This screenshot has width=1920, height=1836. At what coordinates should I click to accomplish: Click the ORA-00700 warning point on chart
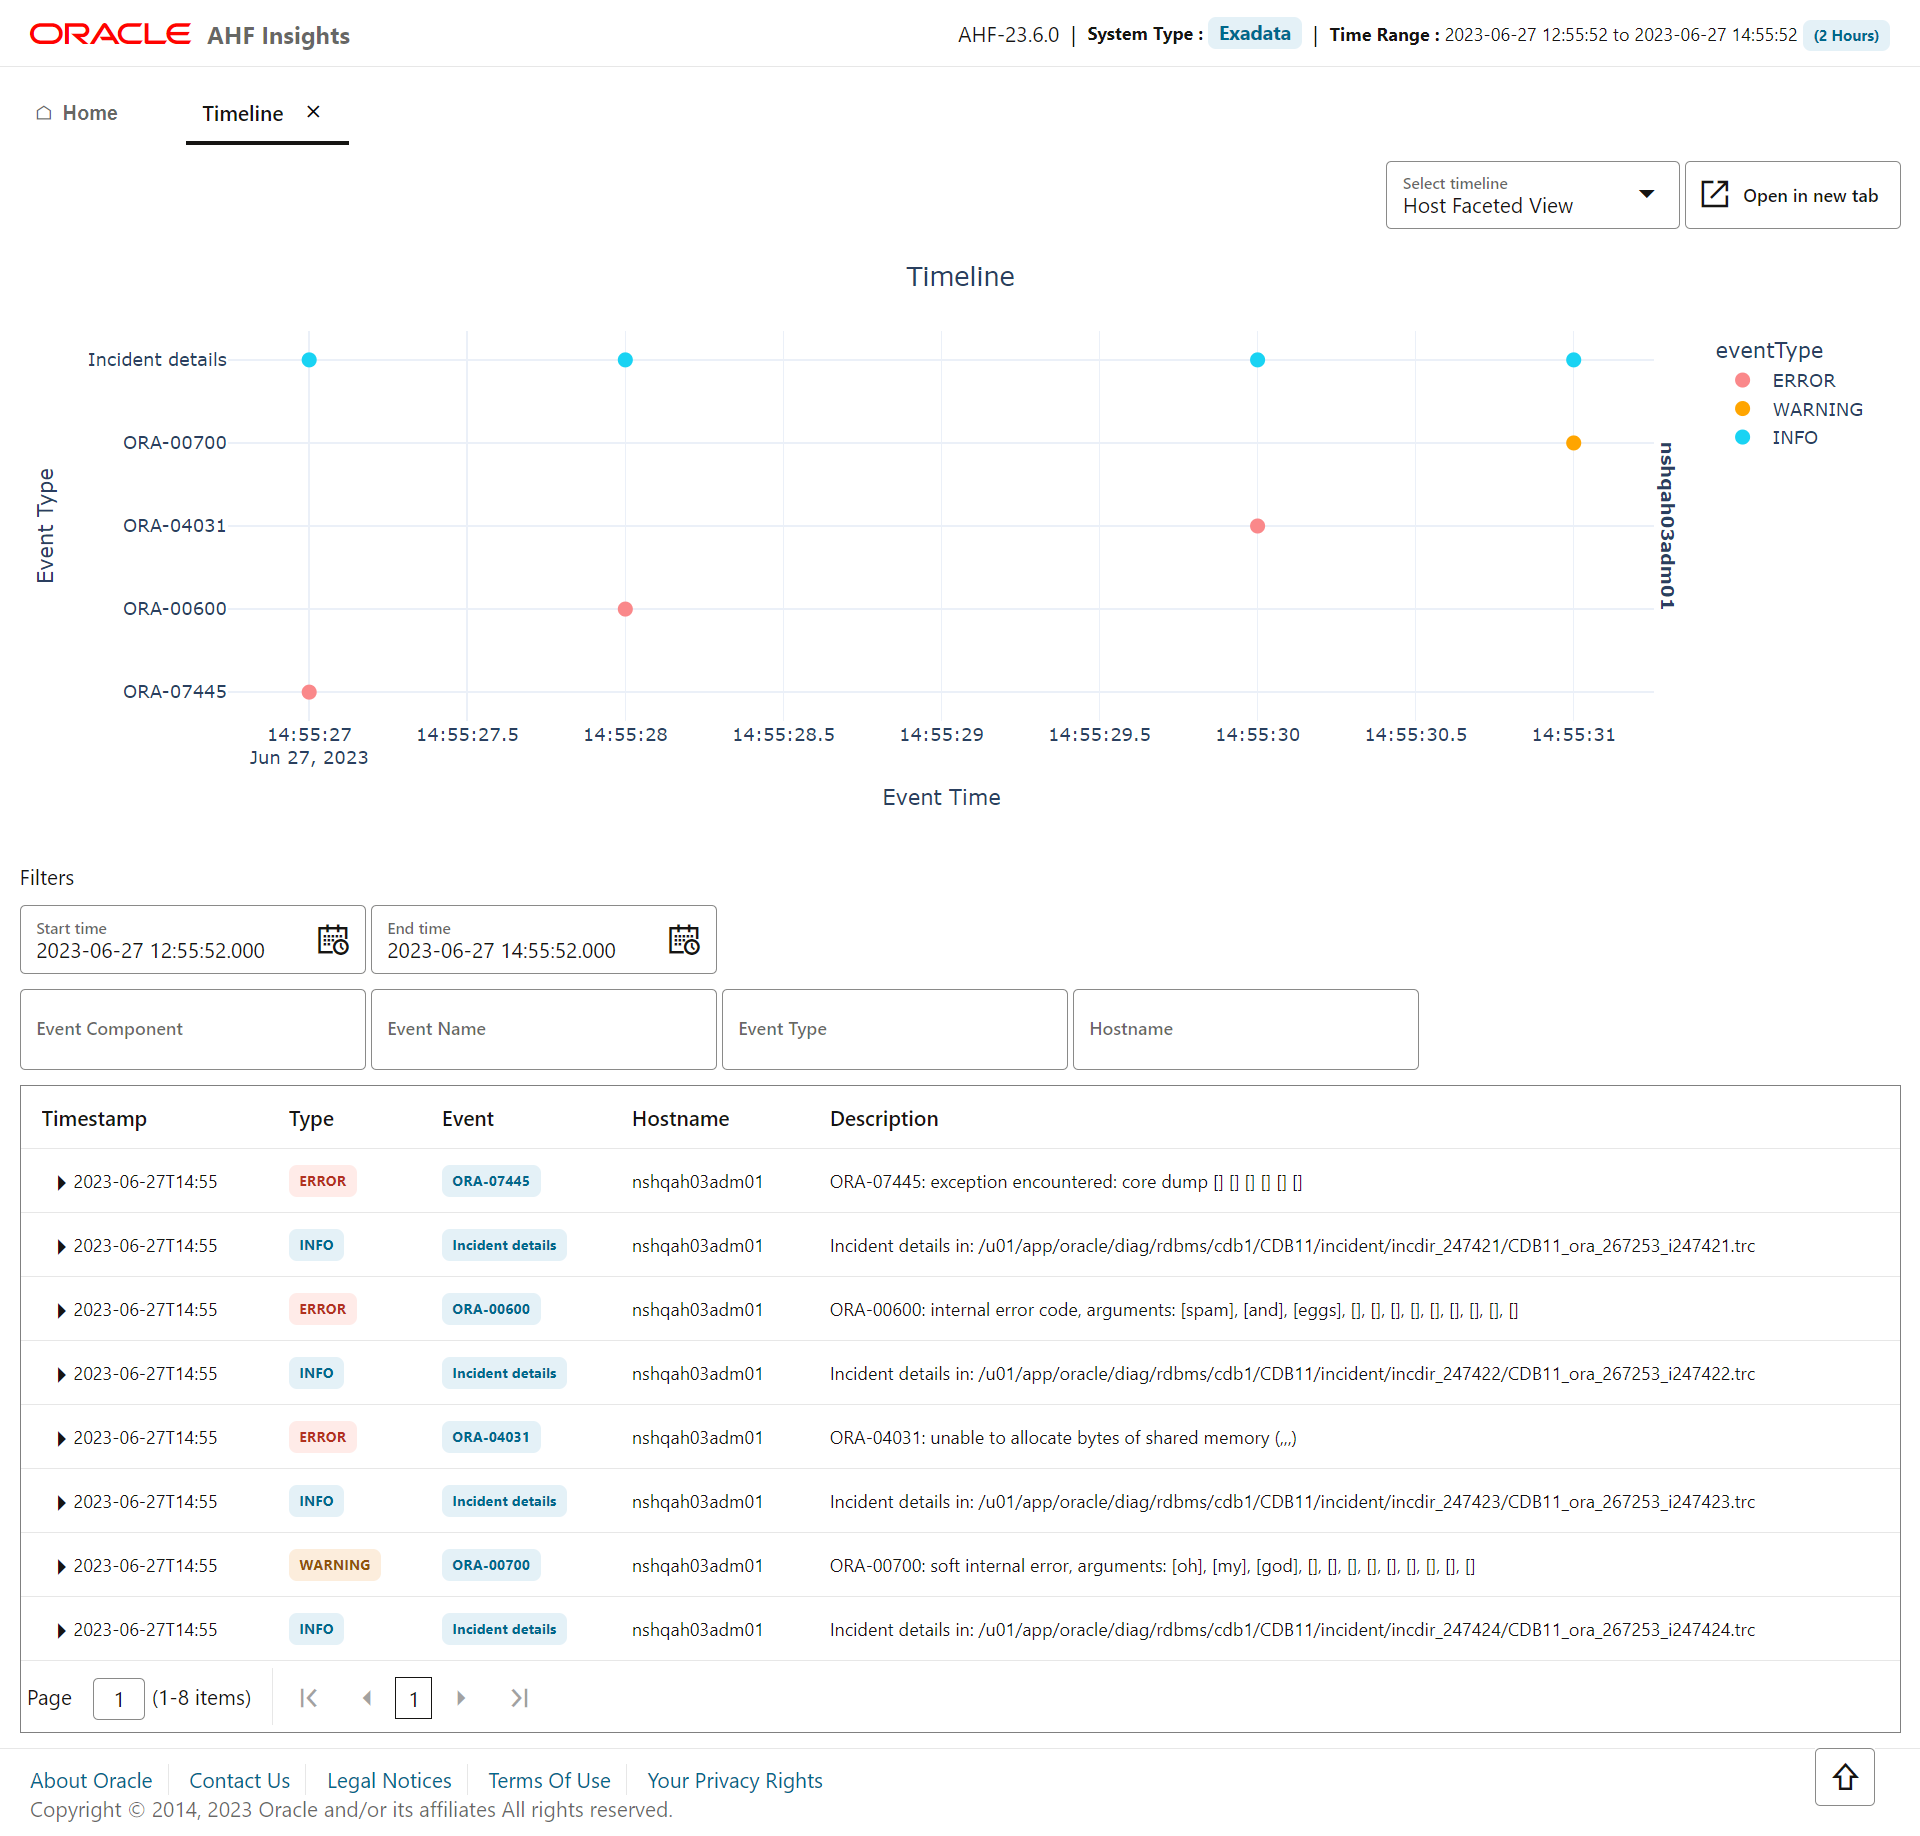pyautogui.click(x=1573, y=443)
